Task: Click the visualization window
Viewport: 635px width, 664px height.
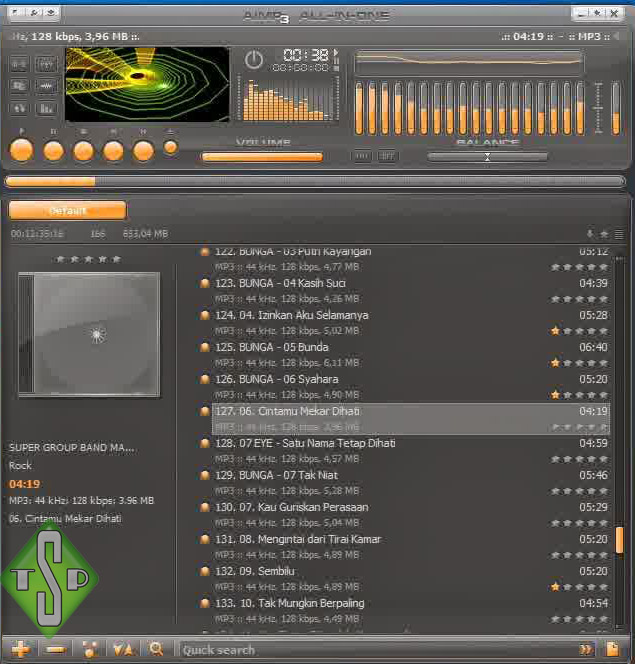Action: [x=147, y=84]
